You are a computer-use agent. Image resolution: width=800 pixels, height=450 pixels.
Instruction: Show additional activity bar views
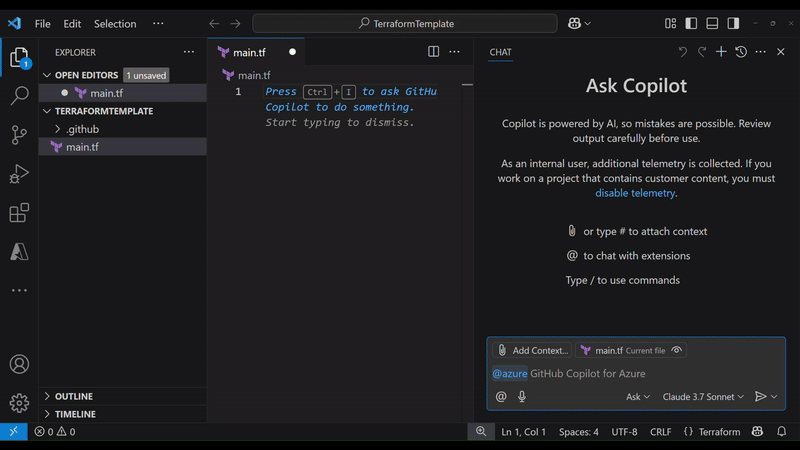coord(19,290)
